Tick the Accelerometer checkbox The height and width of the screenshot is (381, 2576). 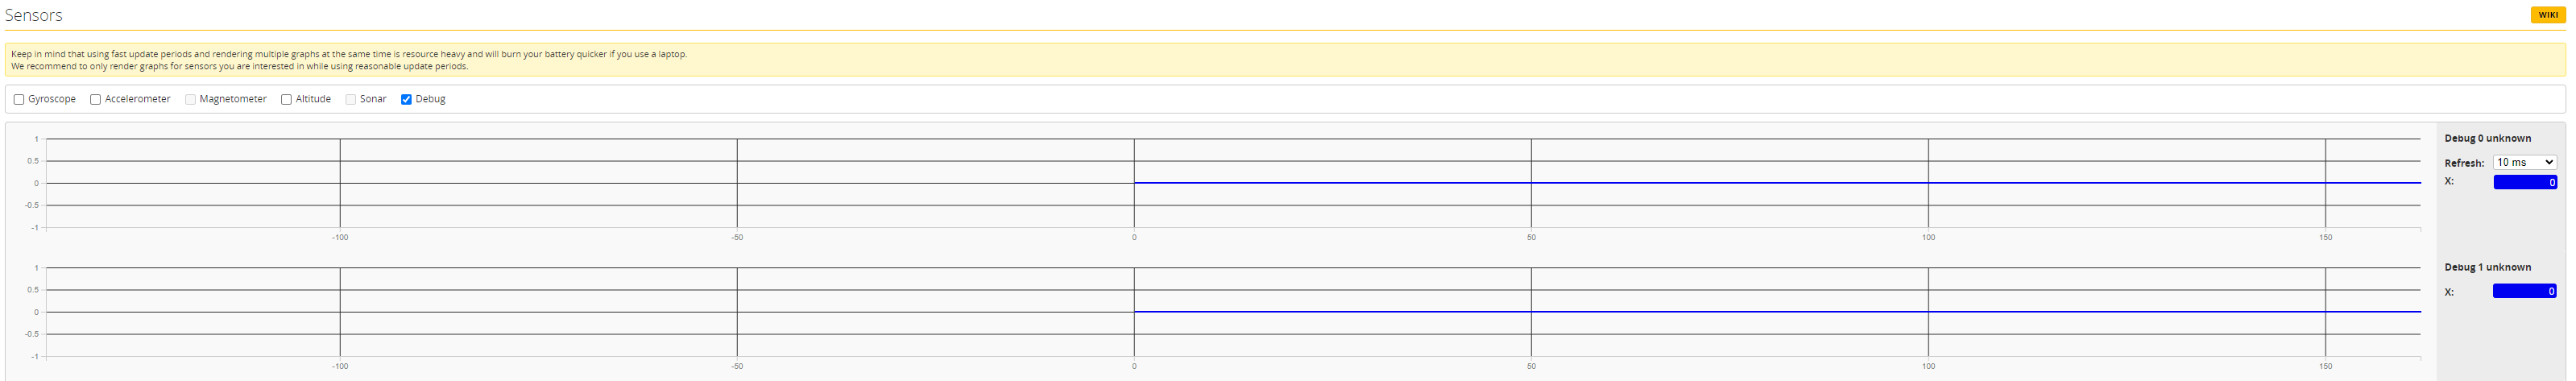pyautogui.click(x=96, y=100)
